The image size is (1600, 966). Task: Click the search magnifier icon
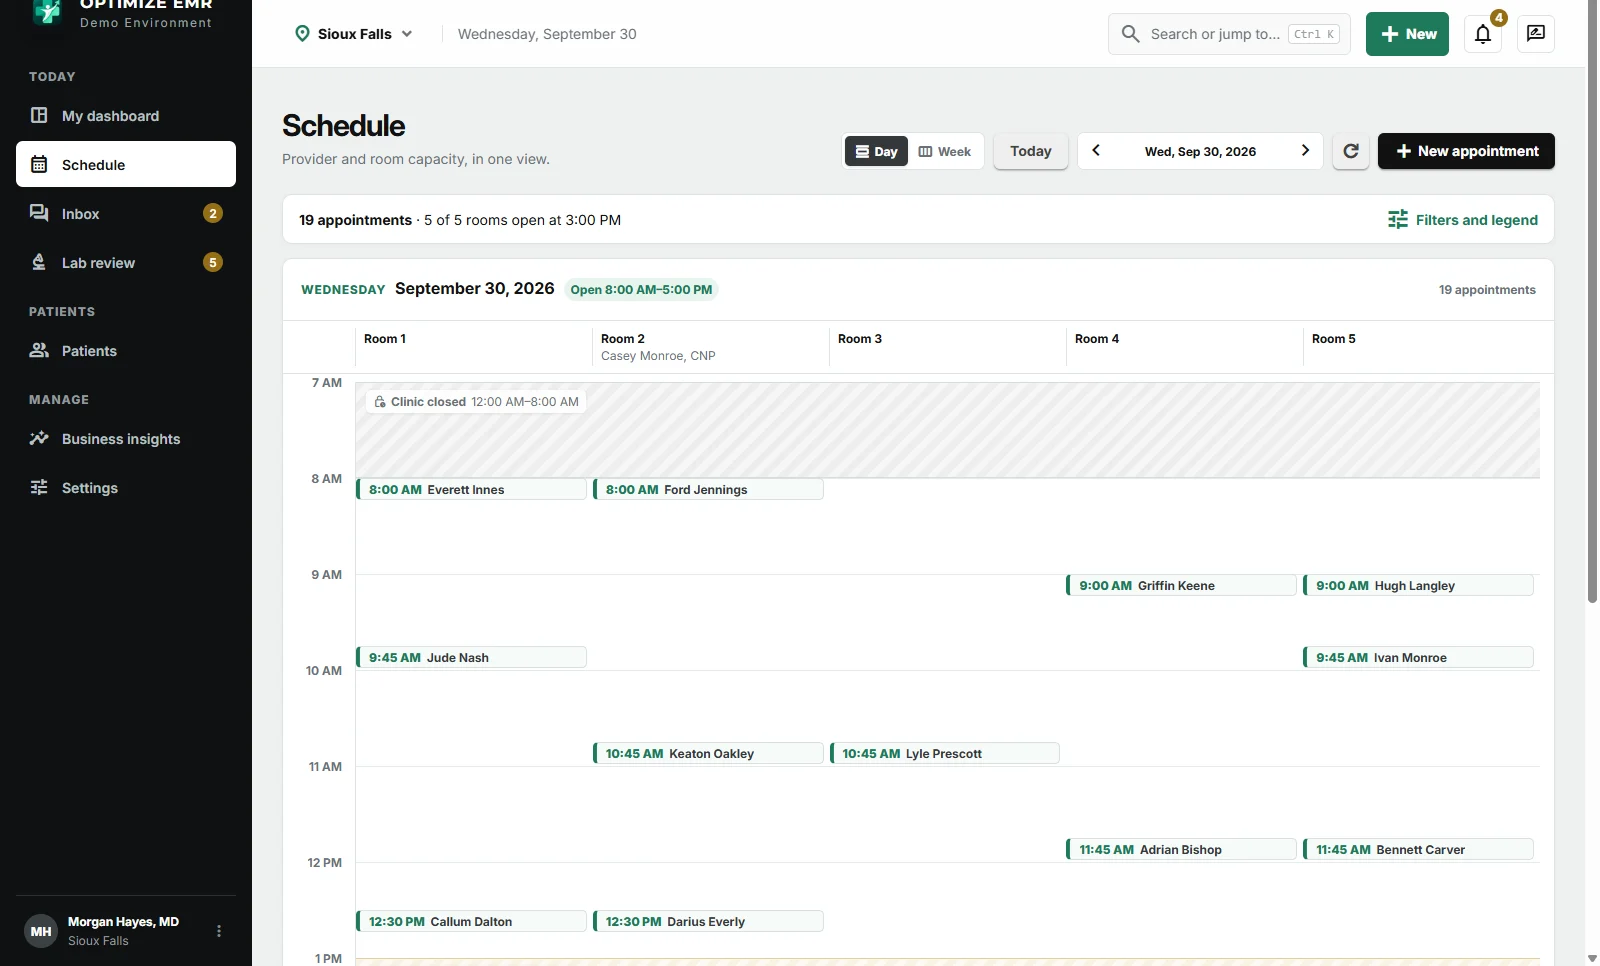[x=1131, y=34]
